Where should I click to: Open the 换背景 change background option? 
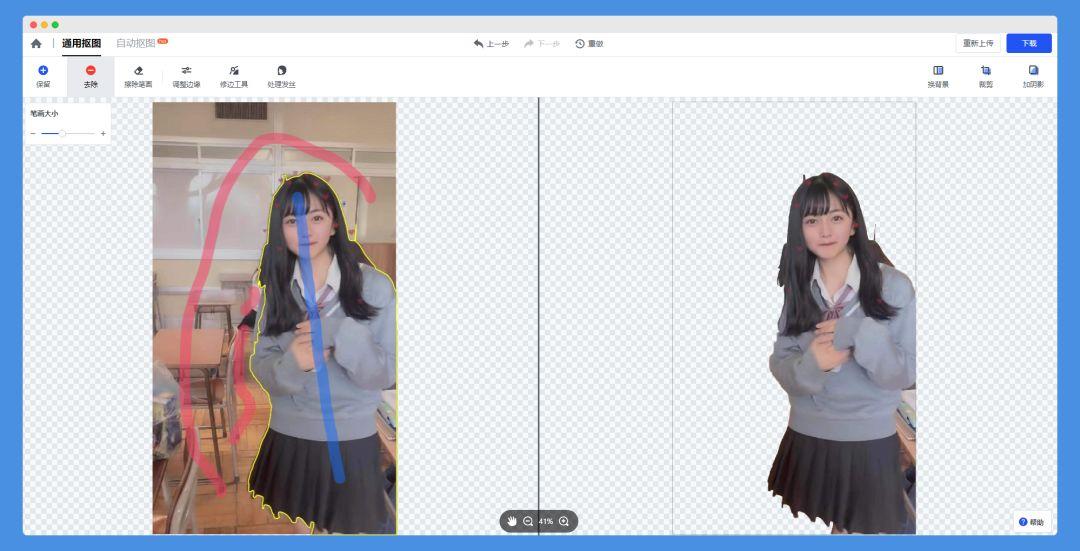[938, 76]
